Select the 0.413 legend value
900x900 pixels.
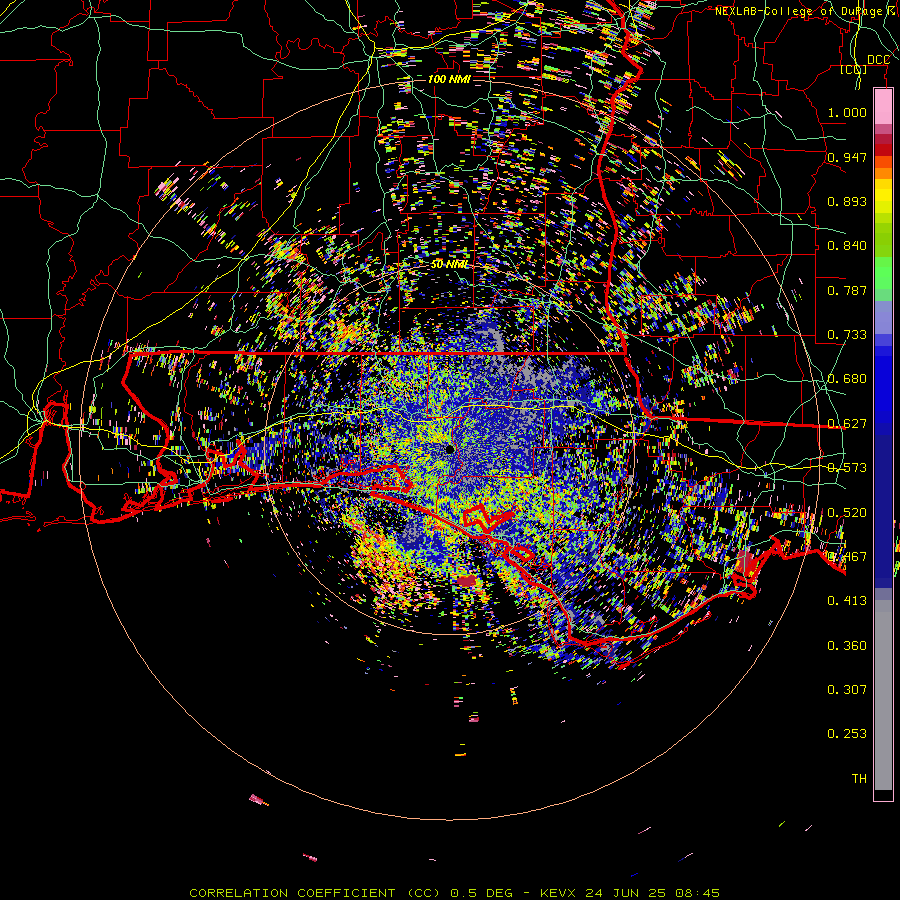pos(847,601)
